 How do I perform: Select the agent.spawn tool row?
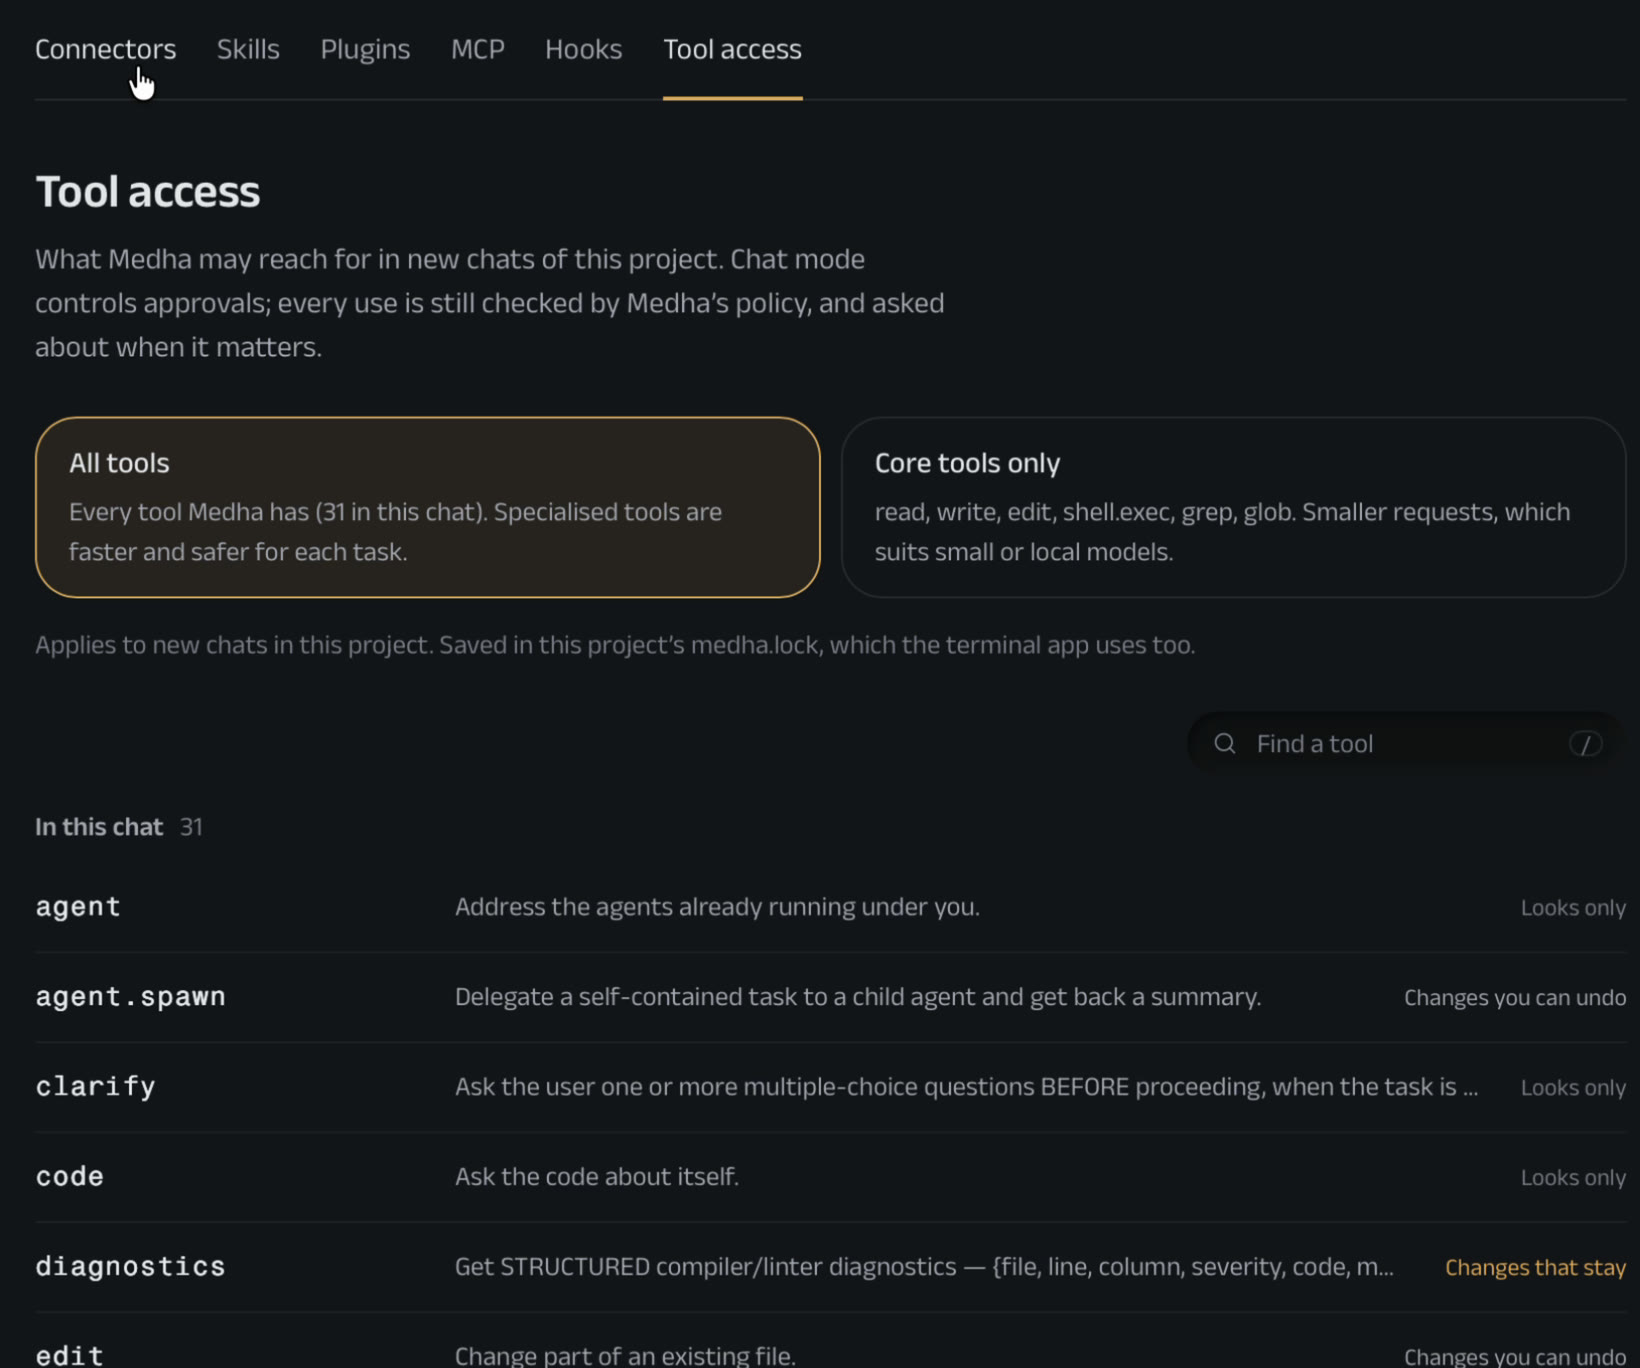831,997
